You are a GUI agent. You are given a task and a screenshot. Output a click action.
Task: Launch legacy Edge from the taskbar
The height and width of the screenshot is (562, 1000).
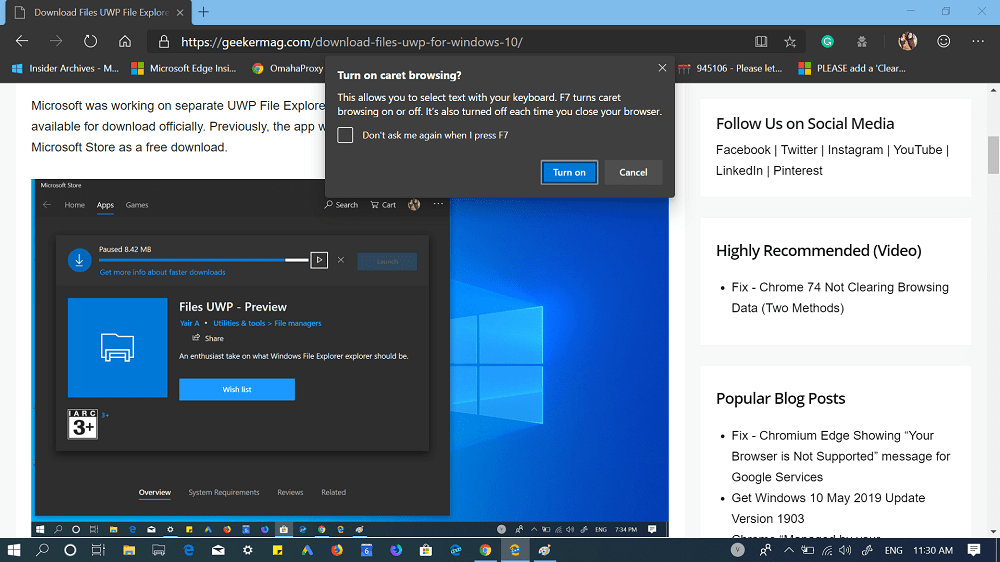tap(189, 550)
